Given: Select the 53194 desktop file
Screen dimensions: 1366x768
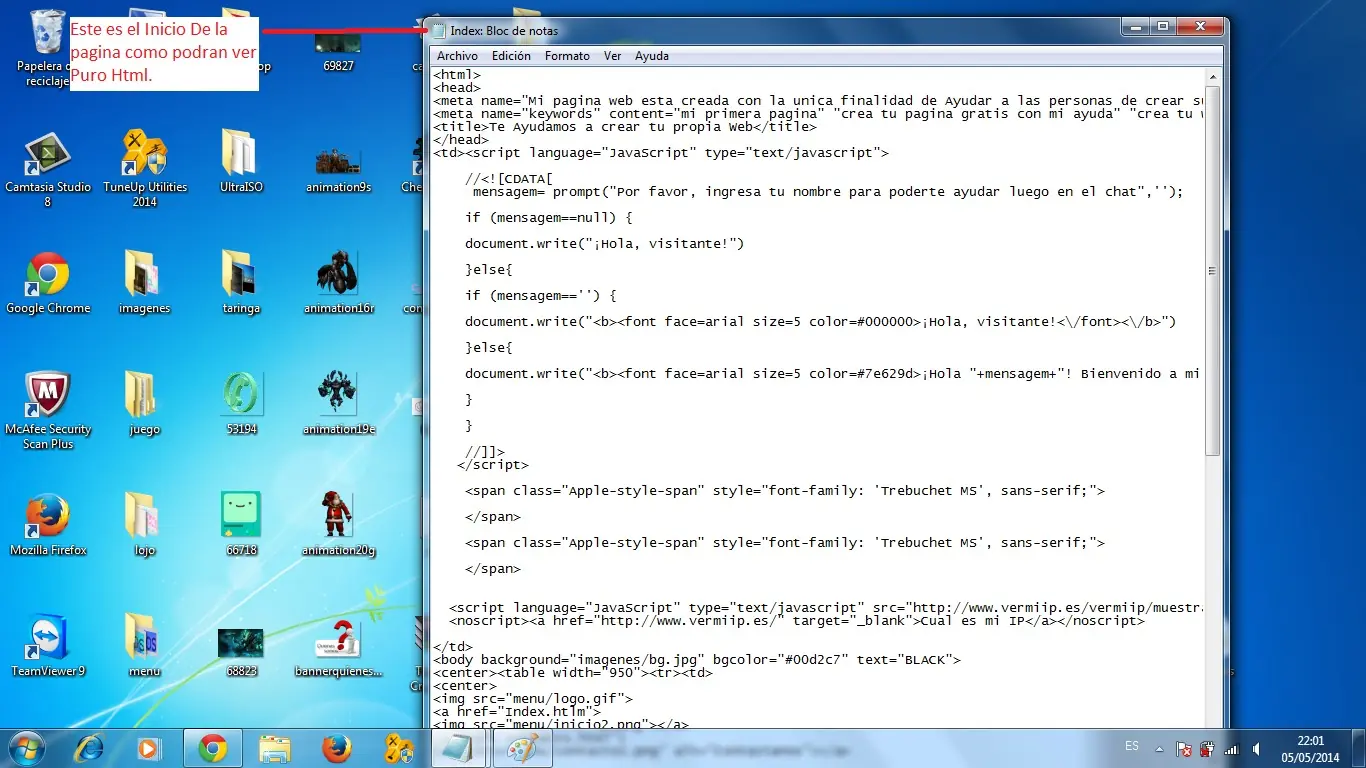Looking at the screenshot, I should (x=241, y=405).
